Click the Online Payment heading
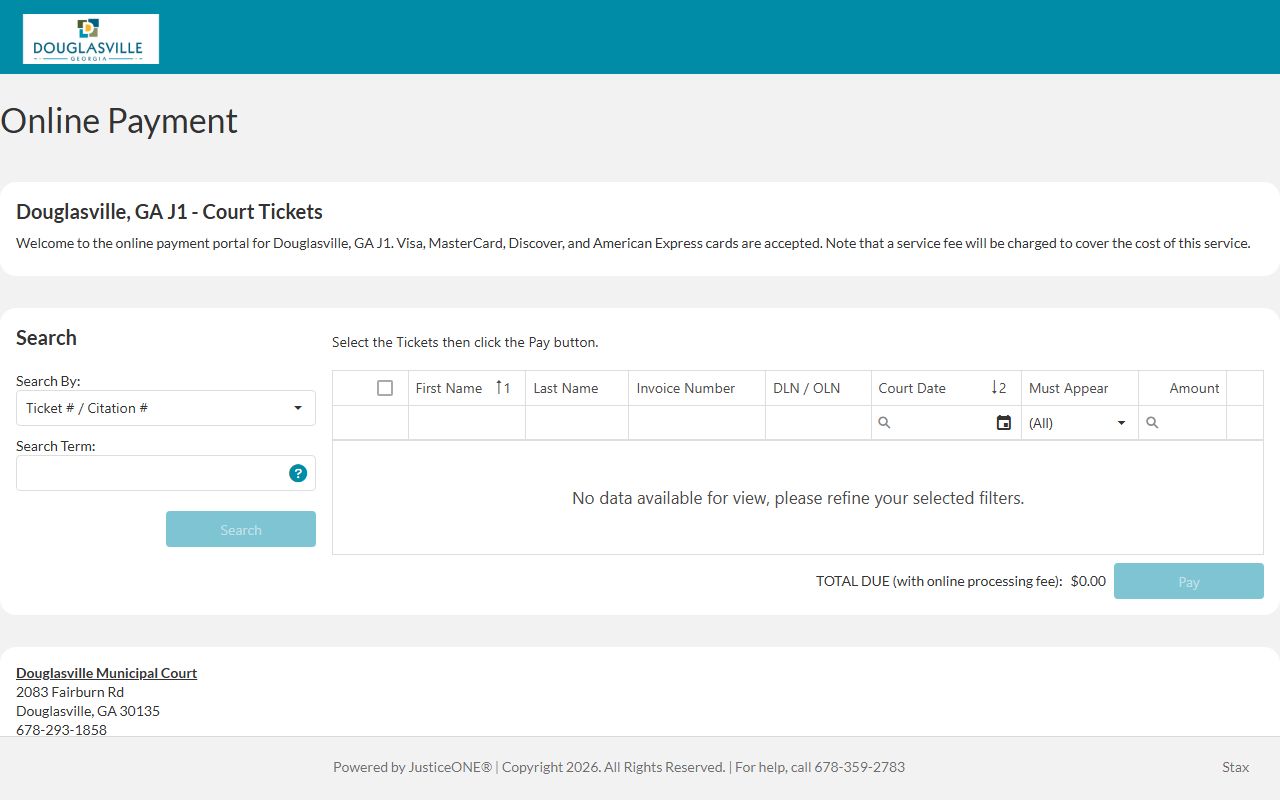Viewport: 1280px width, 800px height. (119, 121)
